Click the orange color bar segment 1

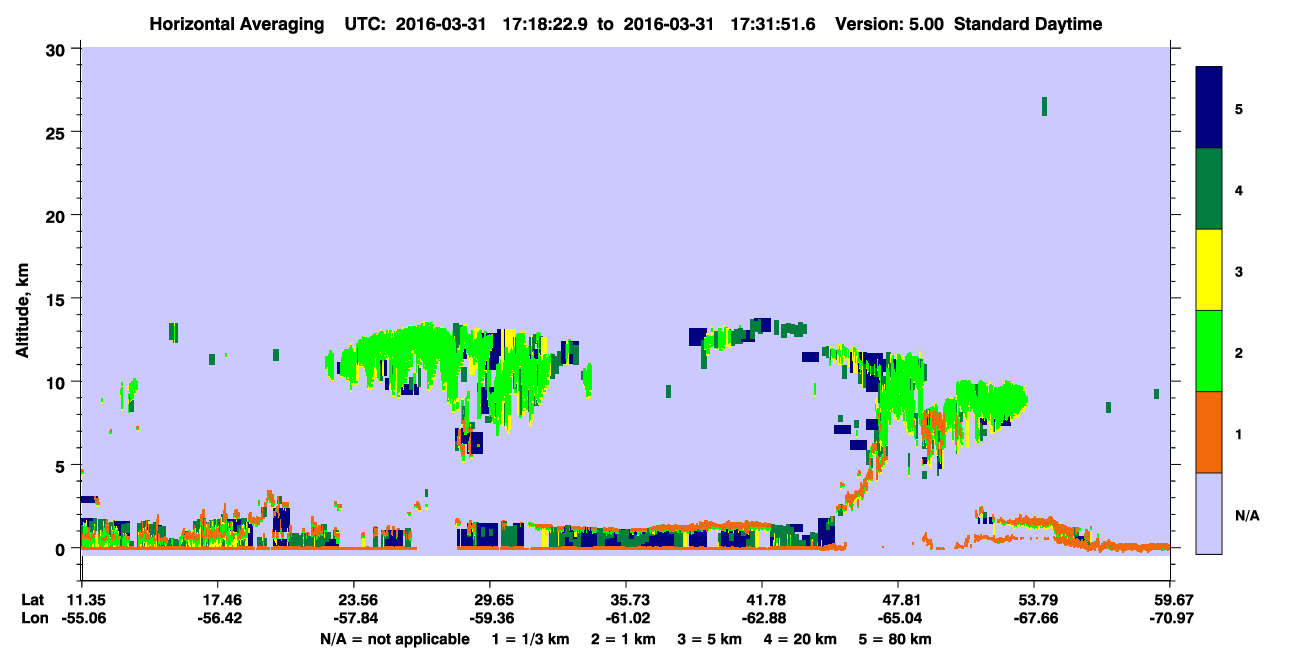pyautogui.click(x=1209, y=432)
